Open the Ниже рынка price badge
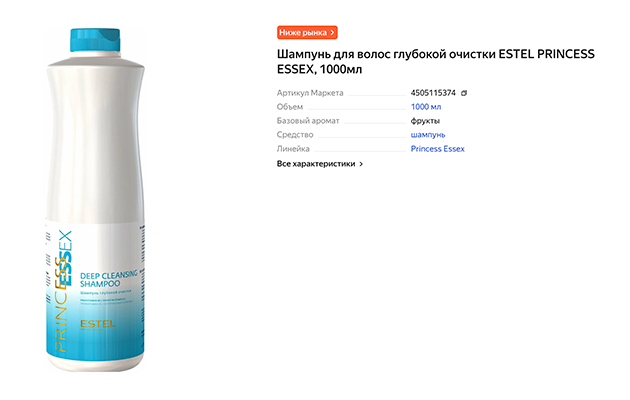 [x=307, y=33]
